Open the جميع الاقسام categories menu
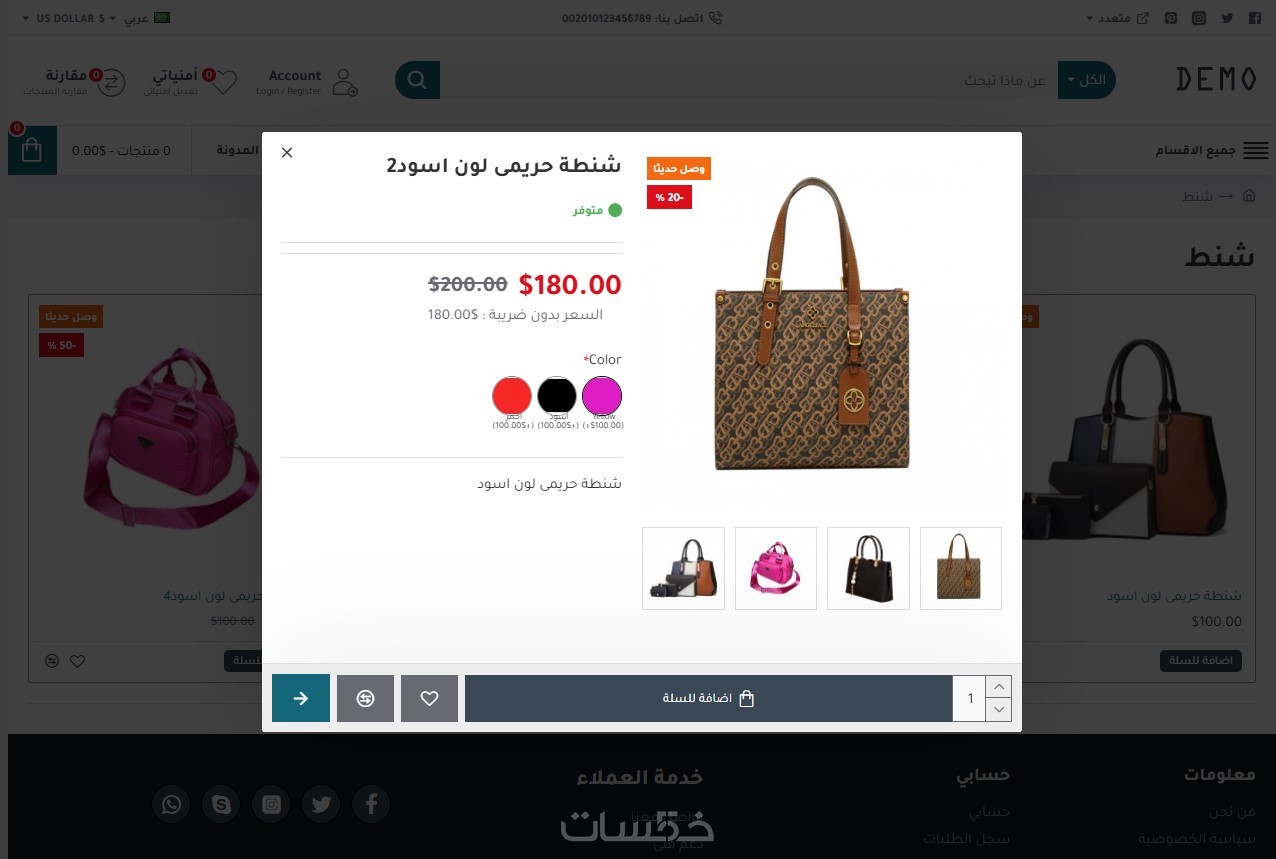 pos(1212,150)
